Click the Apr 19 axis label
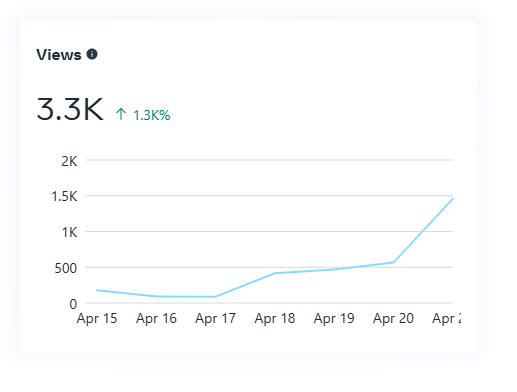 point(334,318)
